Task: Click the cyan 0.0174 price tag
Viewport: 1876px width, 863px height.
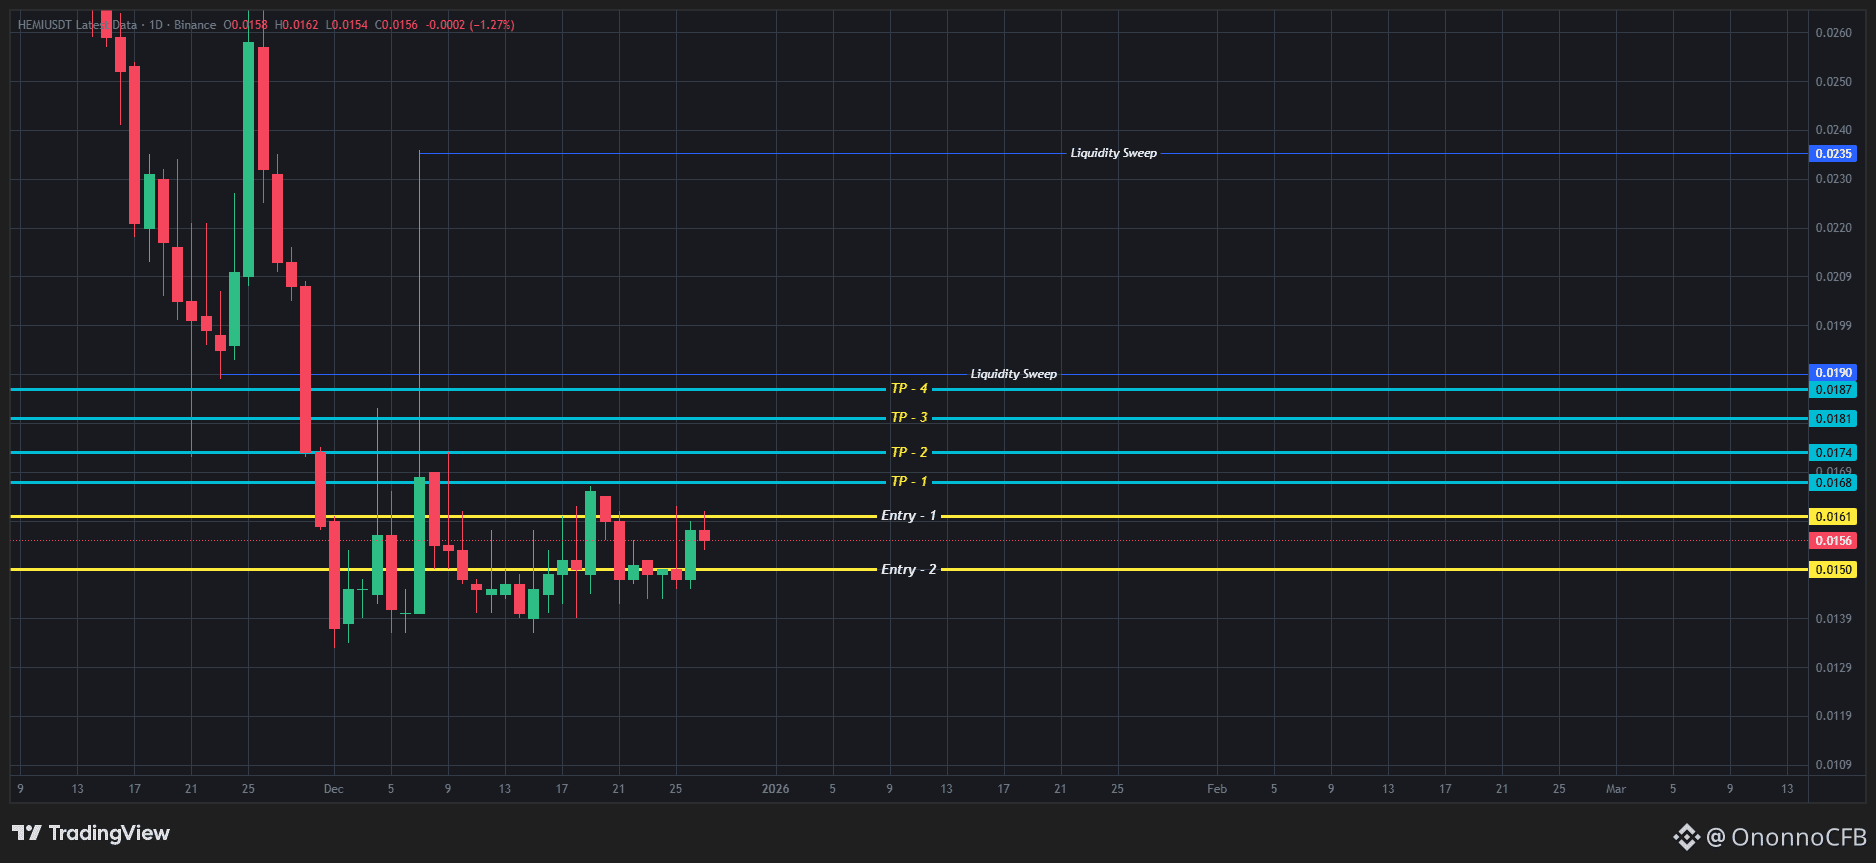Action: pyautogui.click(x=1833, y=453)
